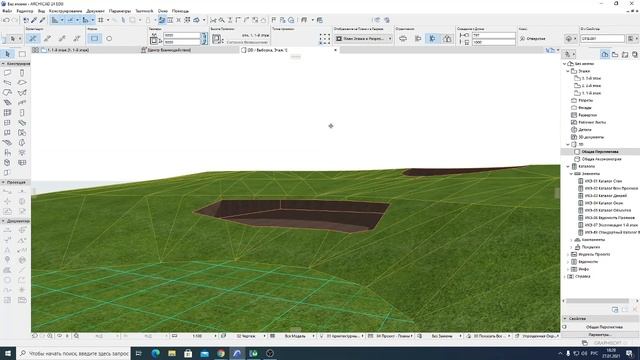640x360 pixels.
Task: Click the scissors Trim icon in toolbar
Action: pos(213,20)
